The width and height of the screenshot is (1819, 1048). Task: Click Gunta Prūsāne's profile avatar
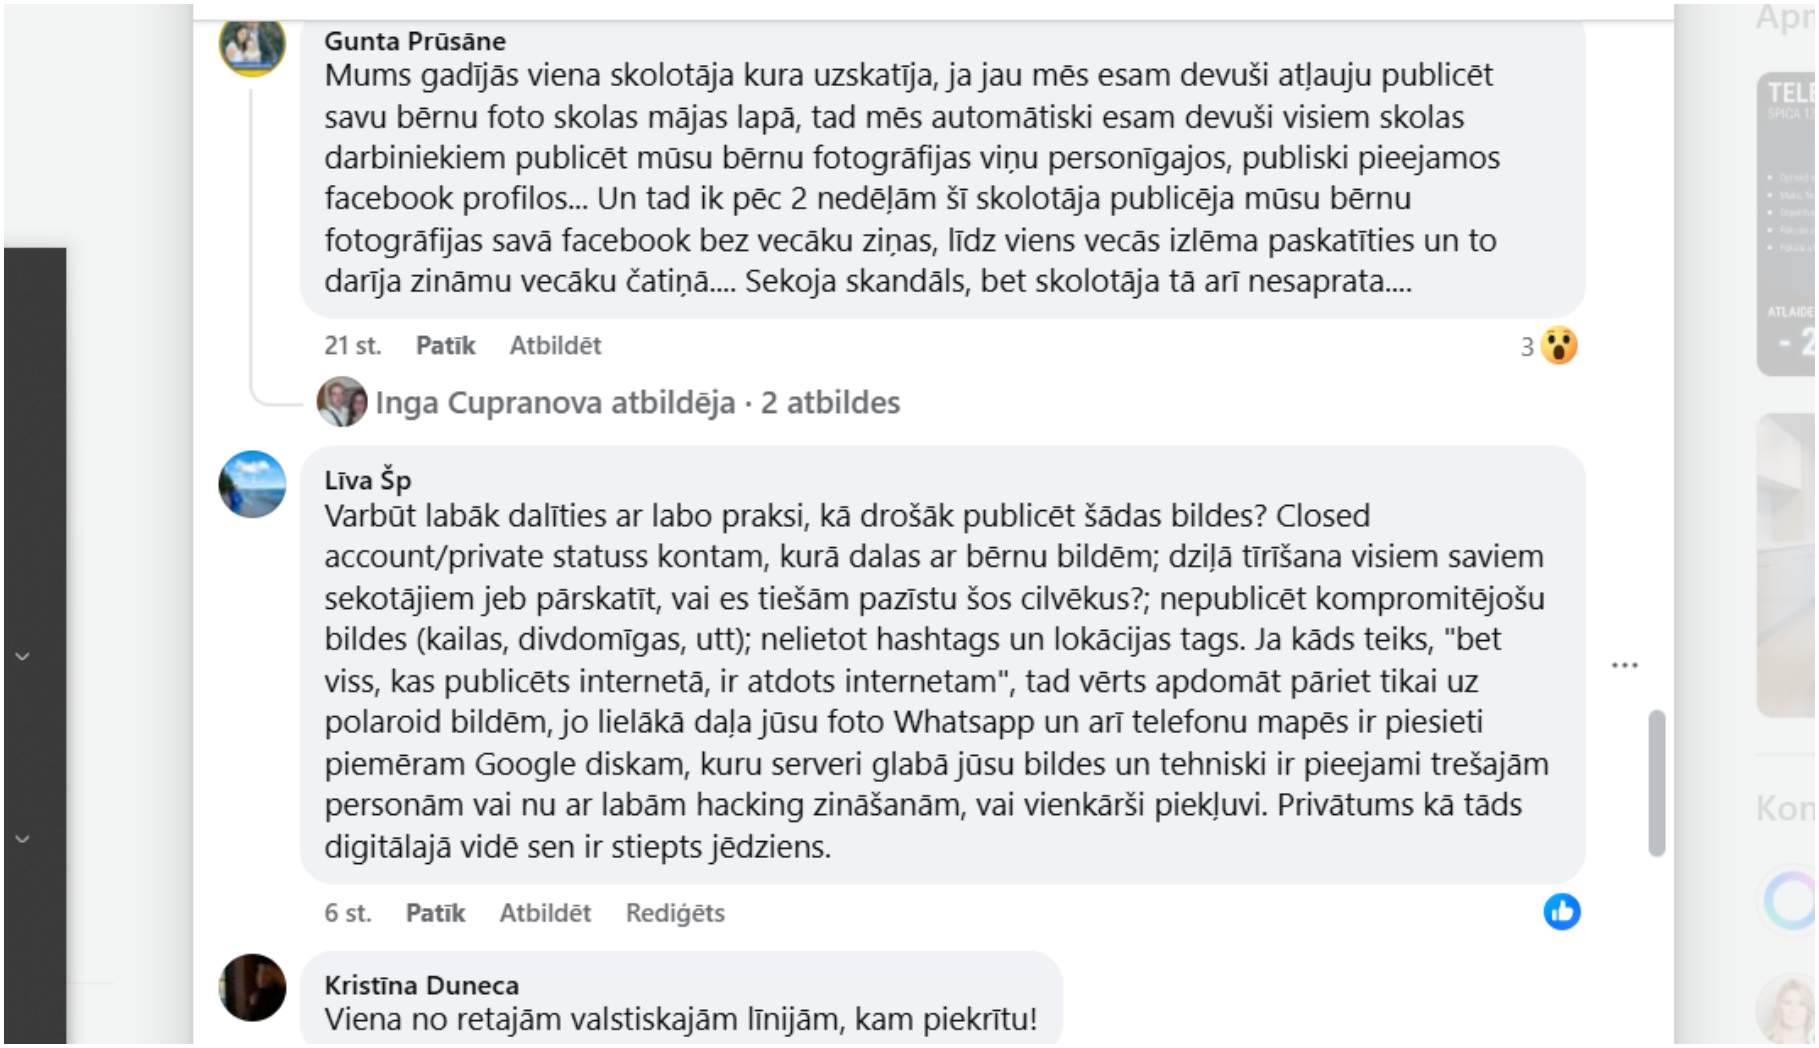point(252,44)
